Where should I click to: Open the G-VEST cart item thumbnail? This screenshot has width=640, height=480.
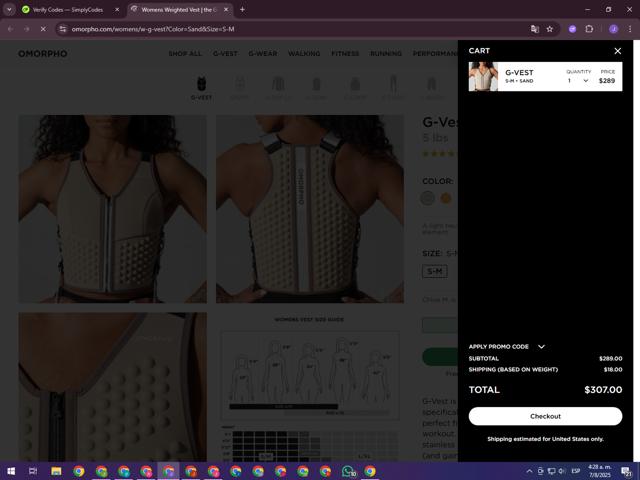(483, 76)
